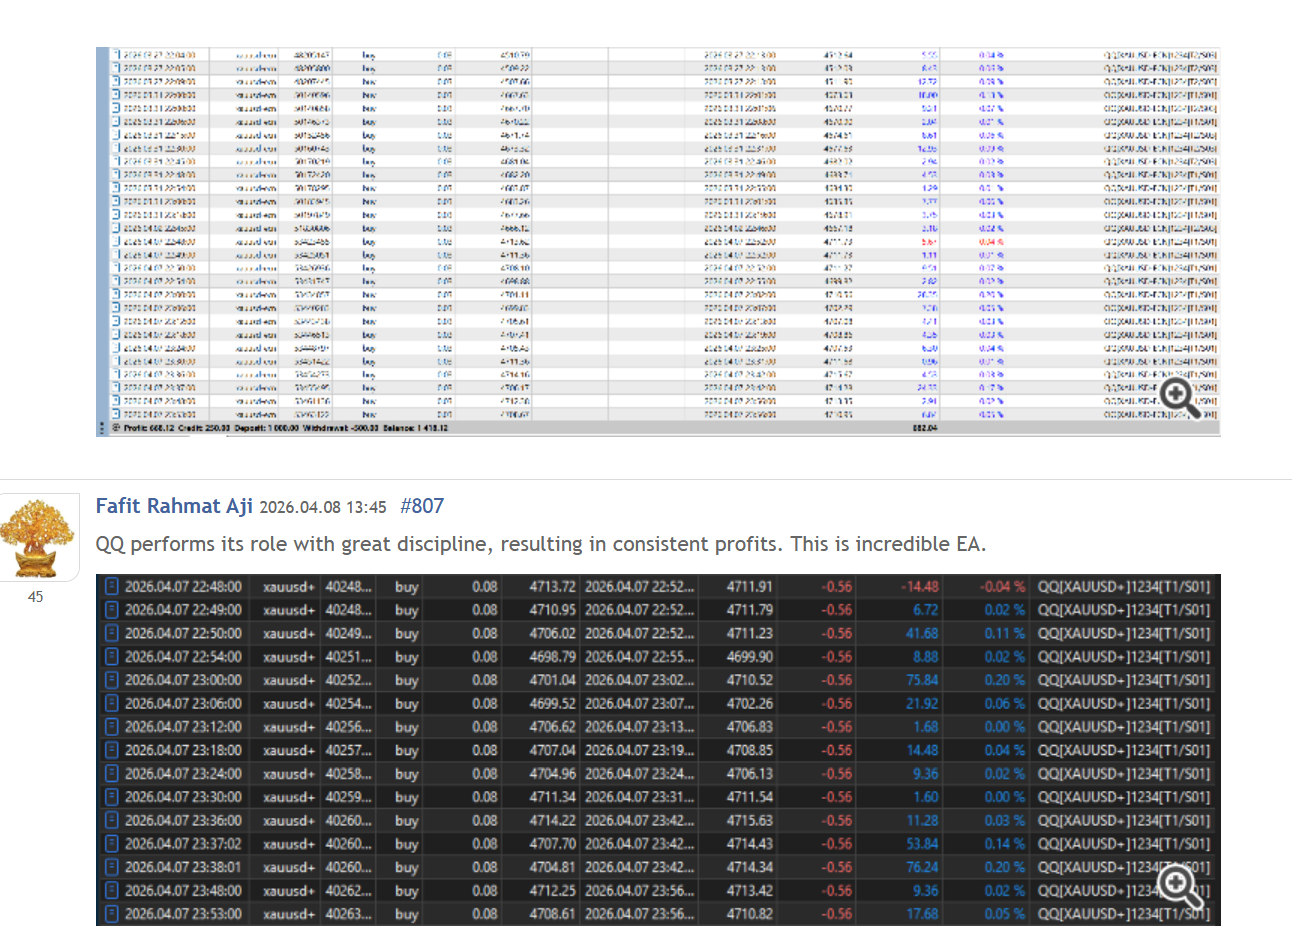This screenshot has width=1292, height=948.
Task: Click the row icon next to the 23:12:00 trade
Action: pyautogui.click(x=112, y=727)
